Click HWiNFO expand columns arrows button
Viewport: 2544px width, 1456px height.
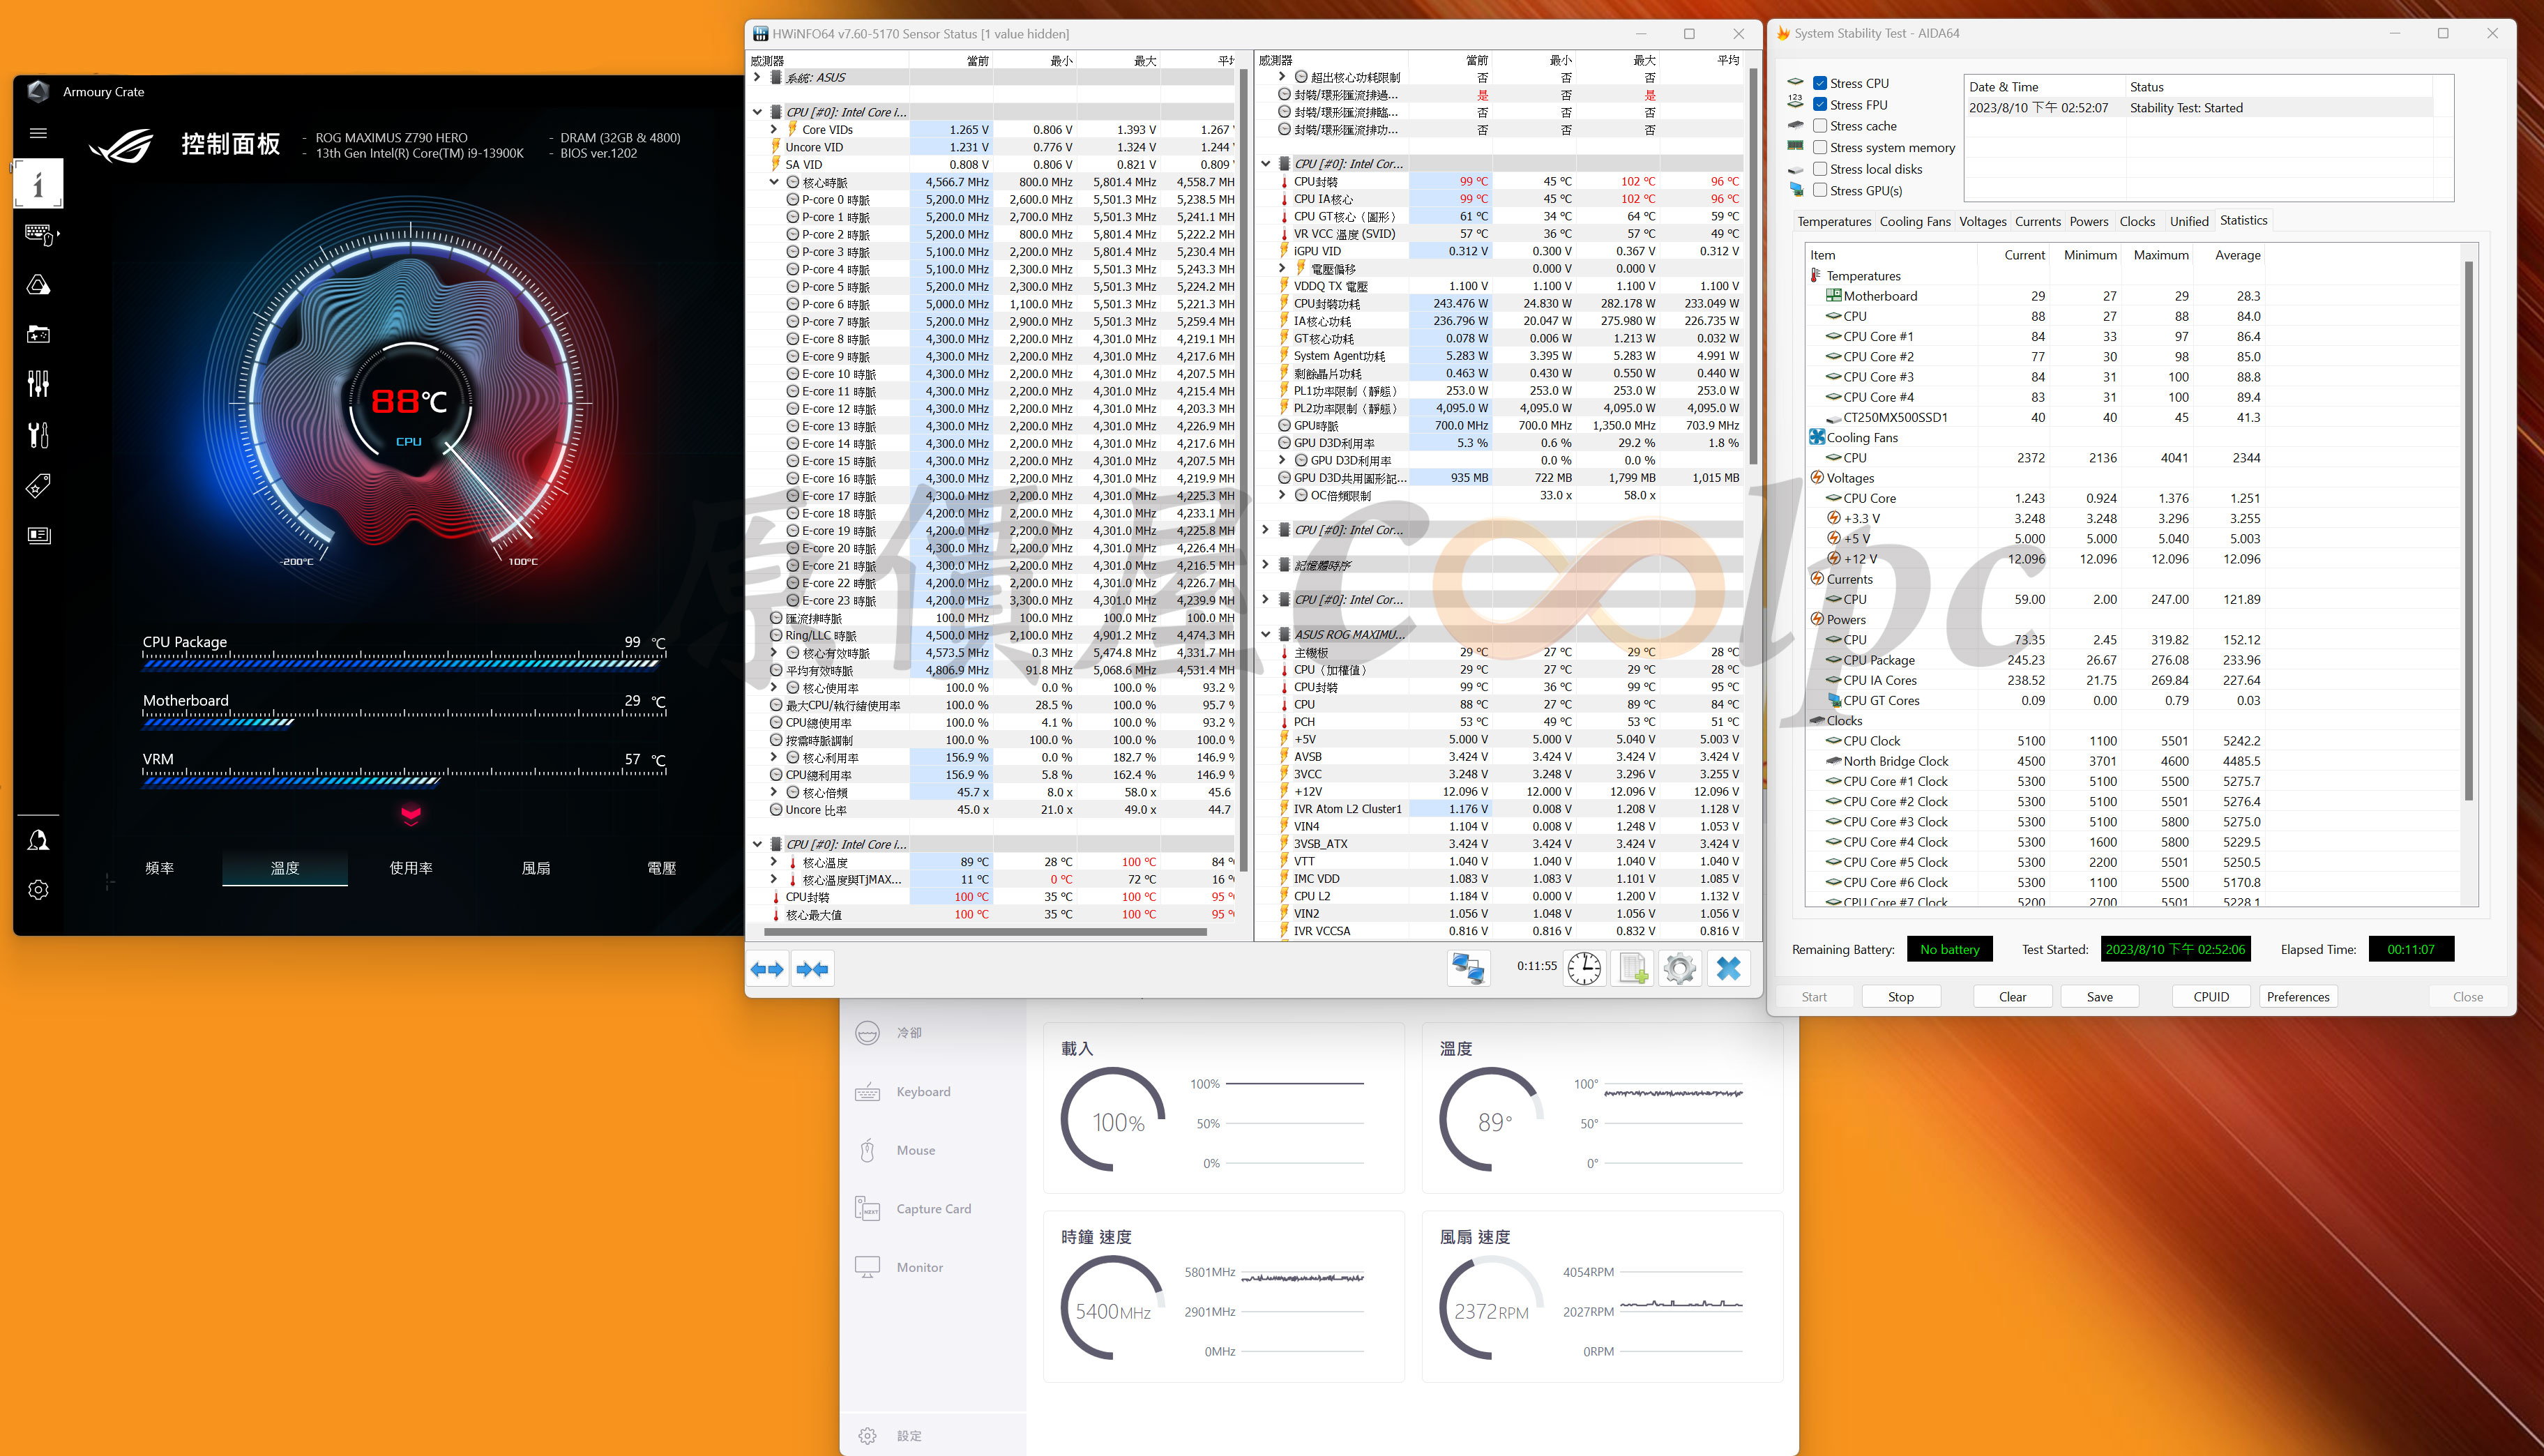[767, 969]
